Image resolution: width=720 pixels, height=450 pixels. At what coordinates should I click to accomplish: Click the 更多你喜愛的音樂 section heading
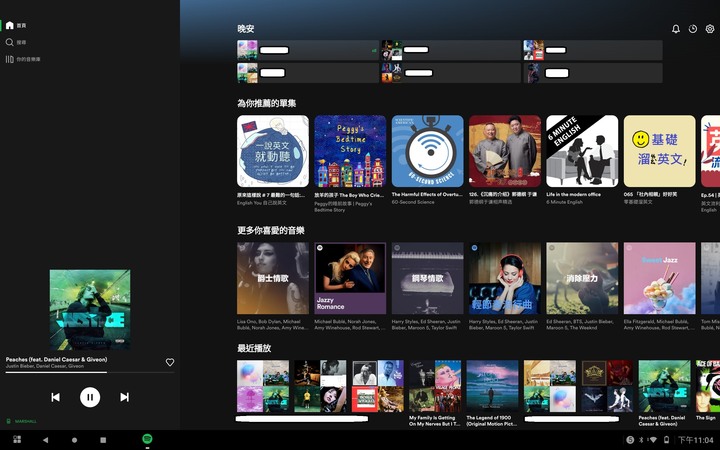[x=271, y=231]
